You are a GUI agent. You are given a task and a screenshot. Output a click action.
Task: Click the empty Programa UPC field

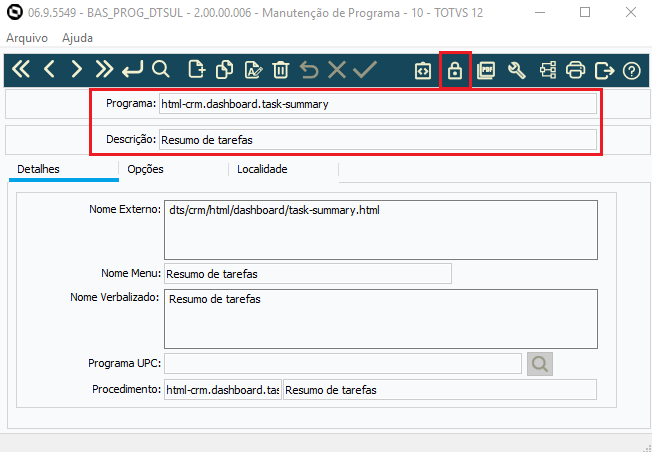343,364
